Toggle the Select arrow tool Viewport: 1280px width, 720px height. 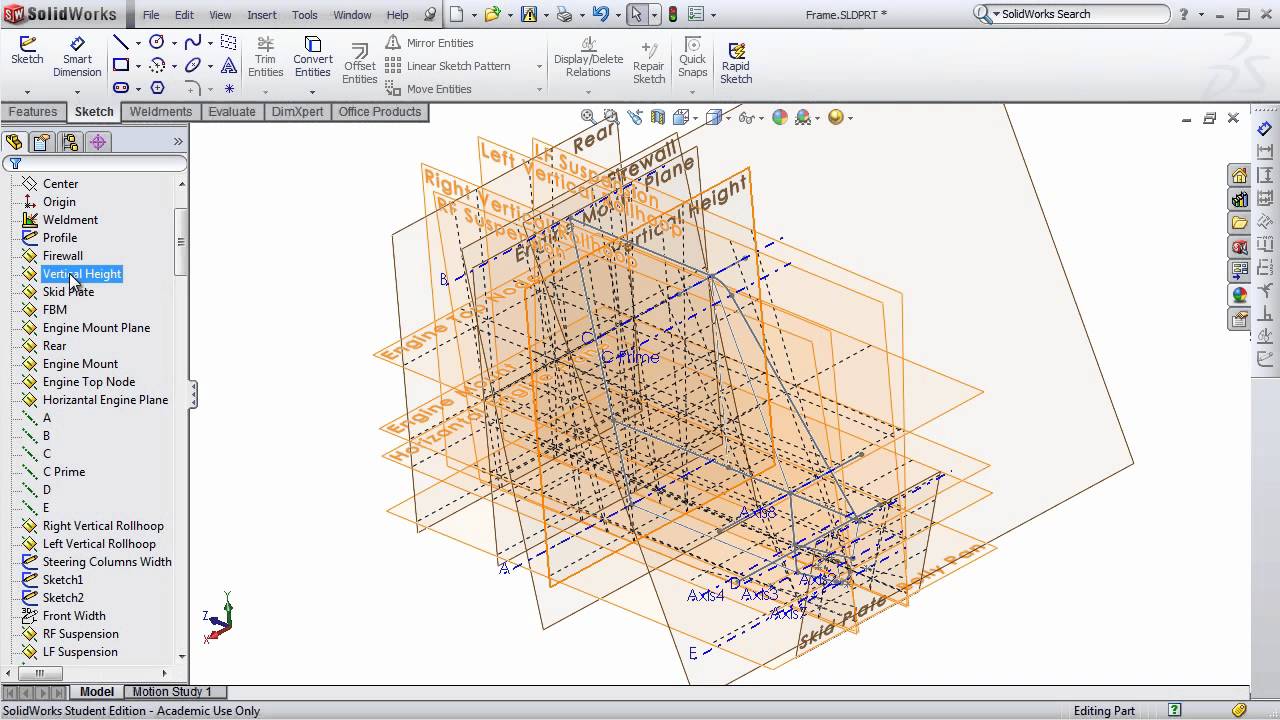(636, 14)
